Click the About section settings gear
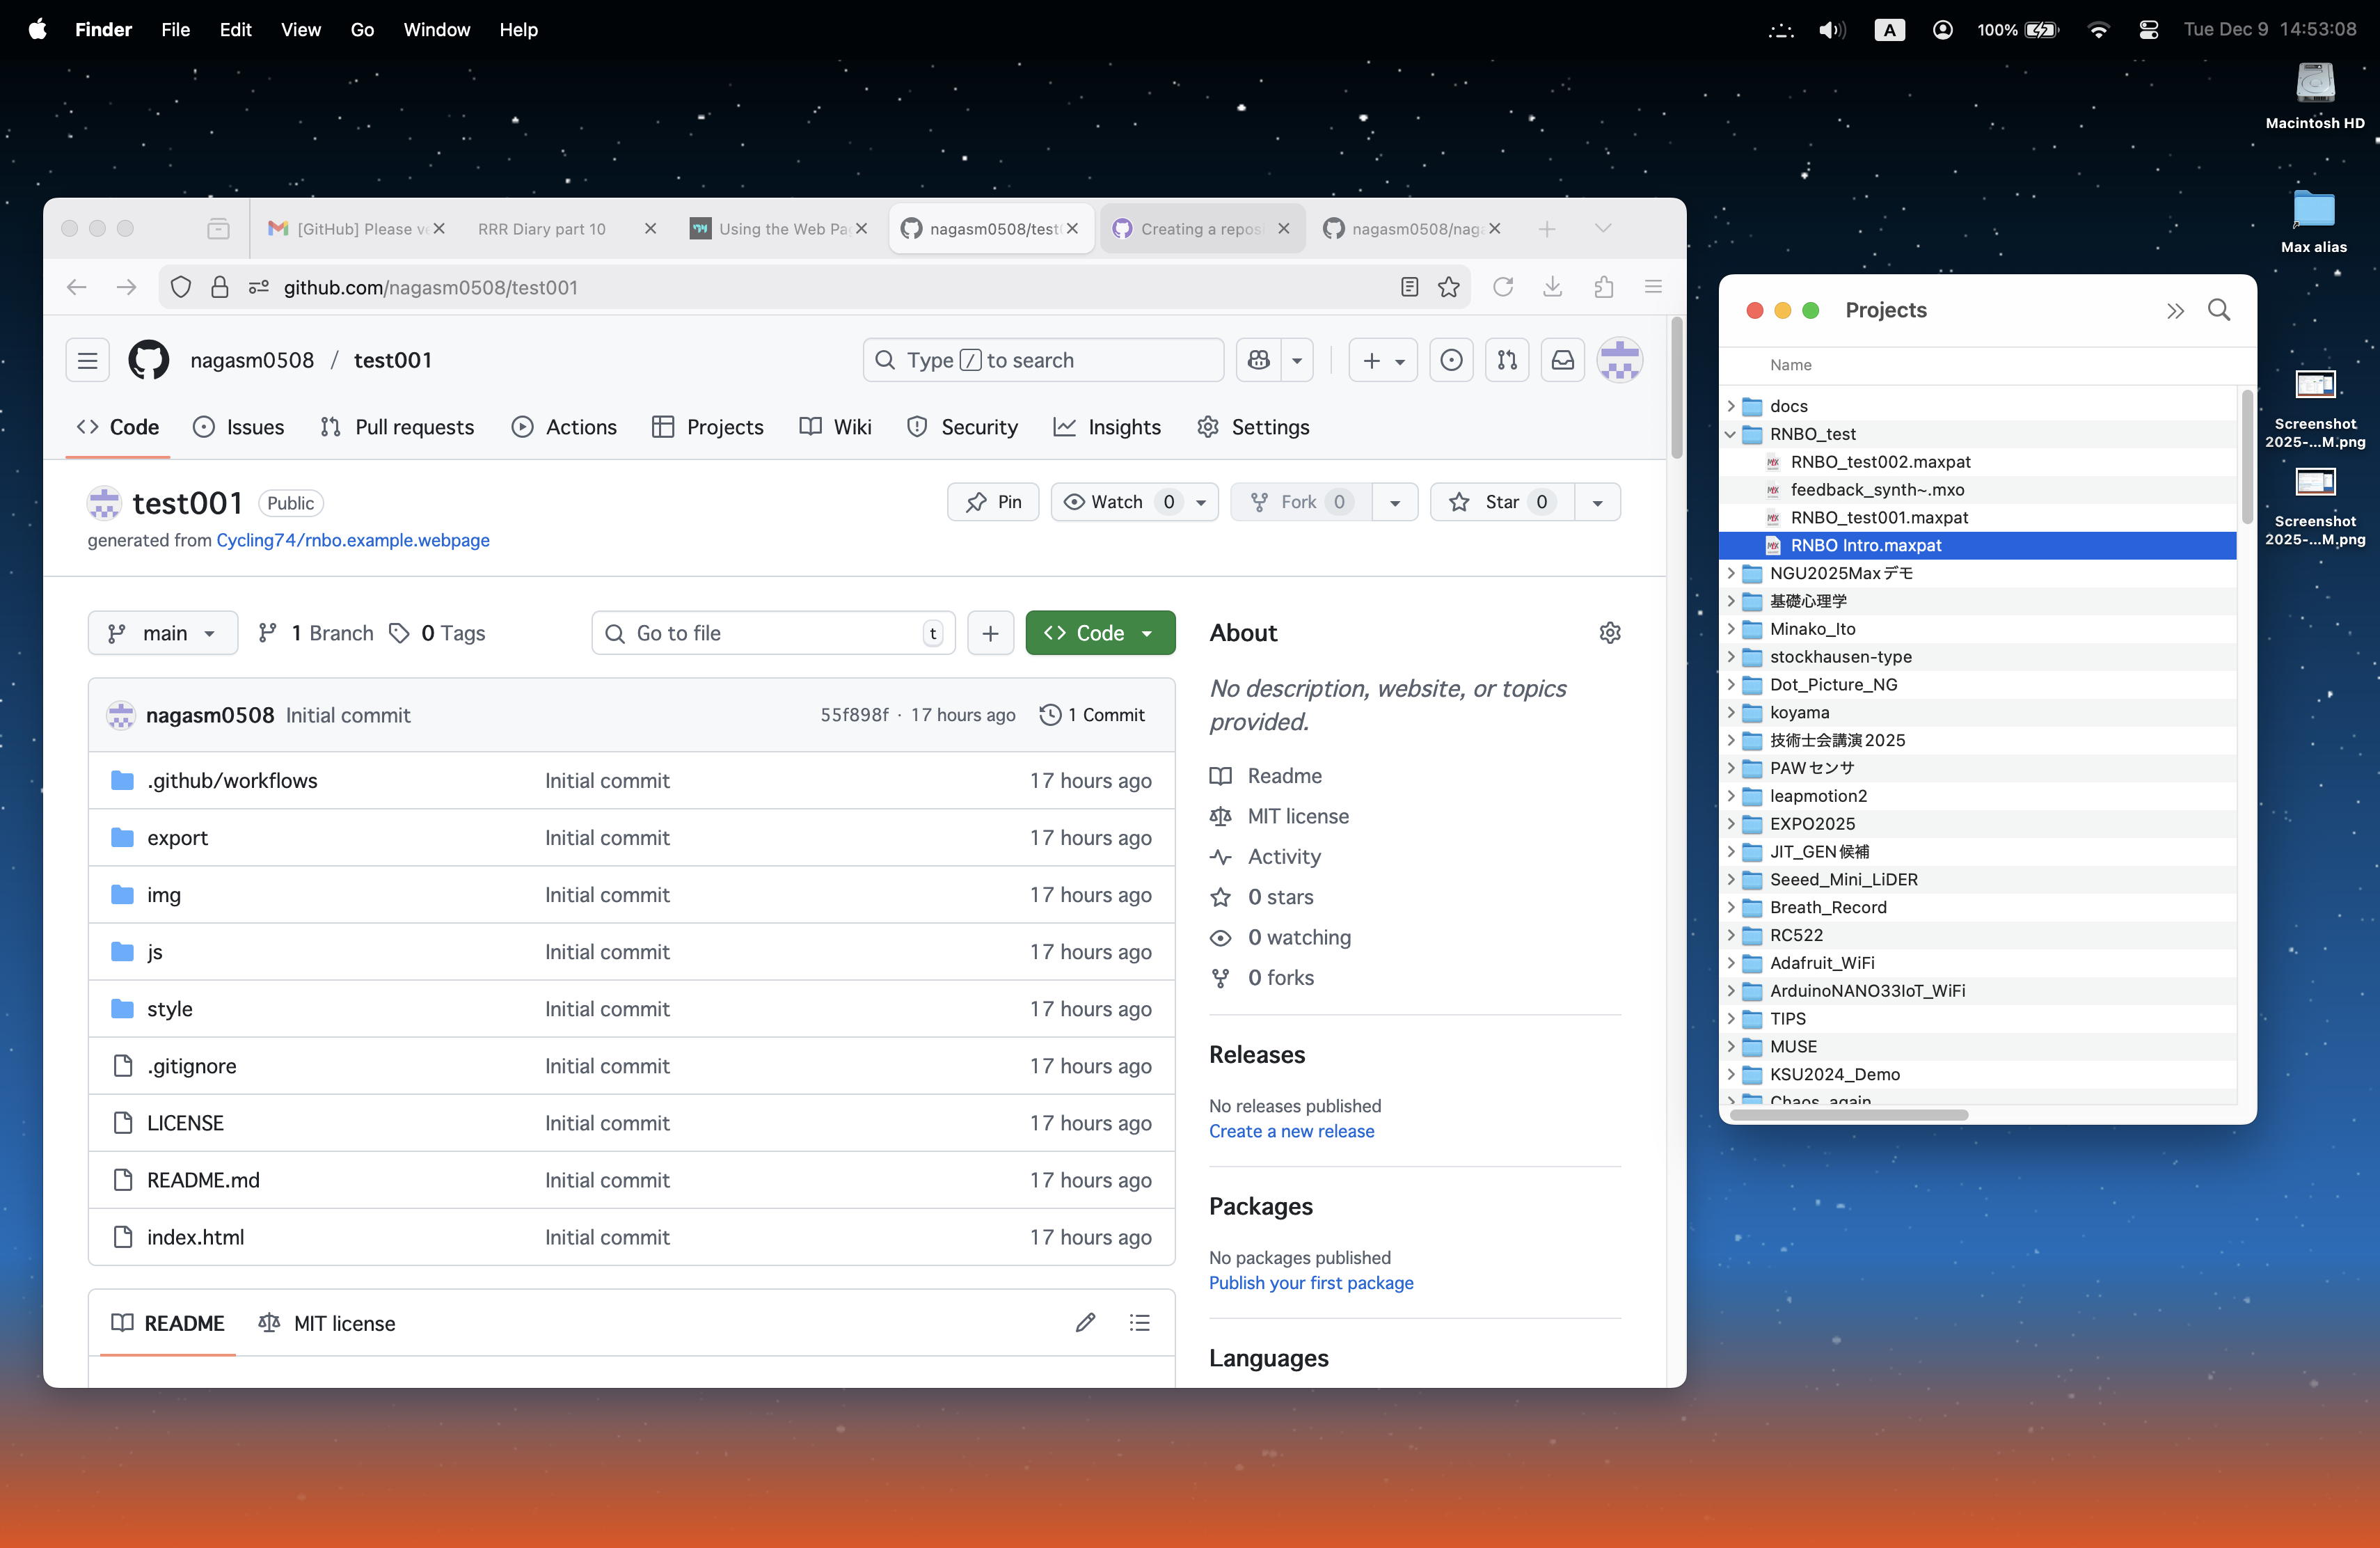This screenshot has height=1548, width=2380. point(1609,633)
